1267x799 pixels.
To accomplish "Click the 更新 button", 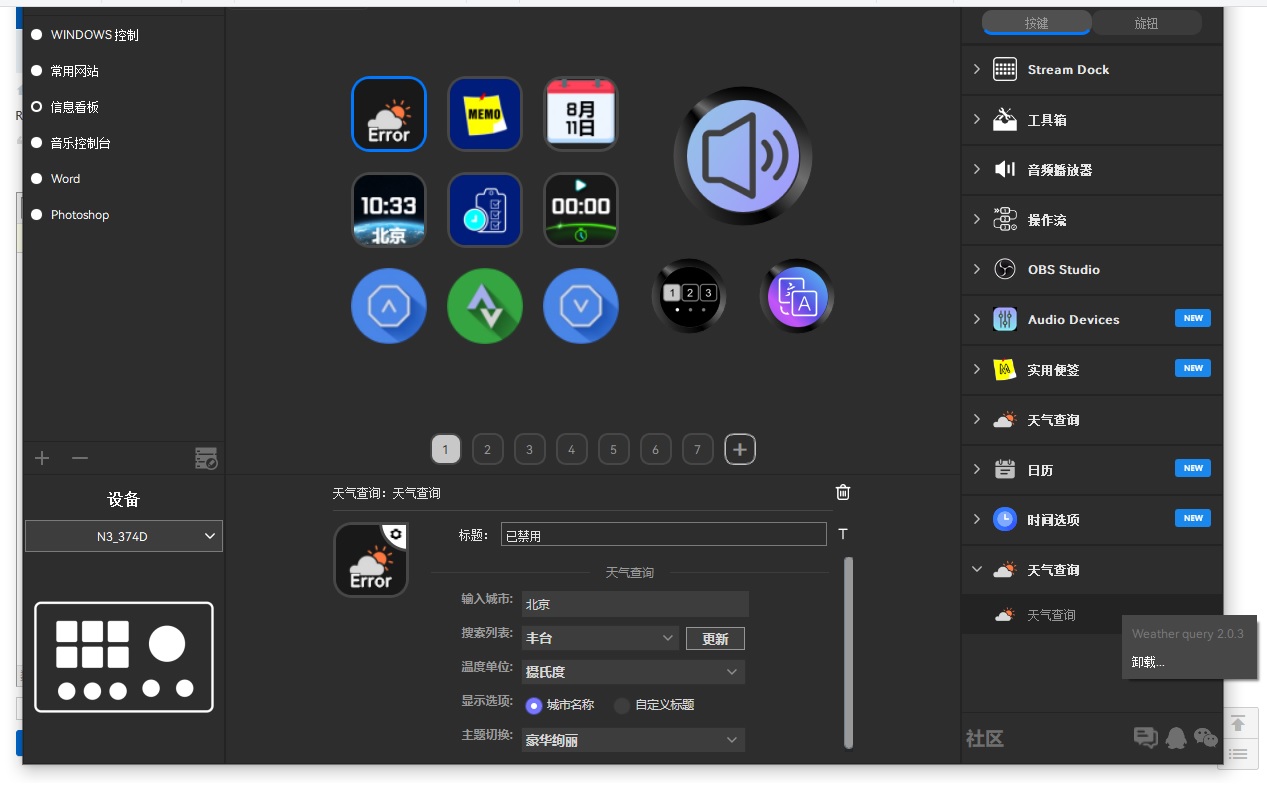I will pyautogui.click(x=715, y=638).
